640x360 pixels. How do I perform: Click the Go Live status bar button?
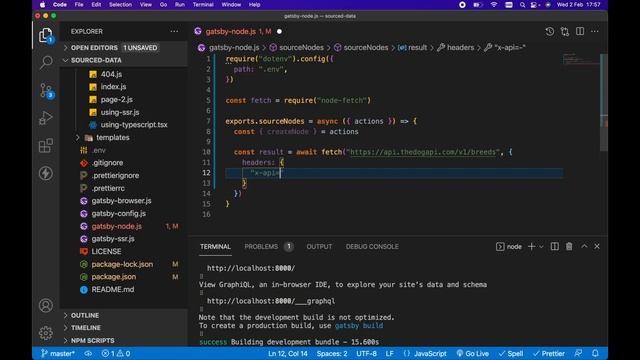pos(472,353)
